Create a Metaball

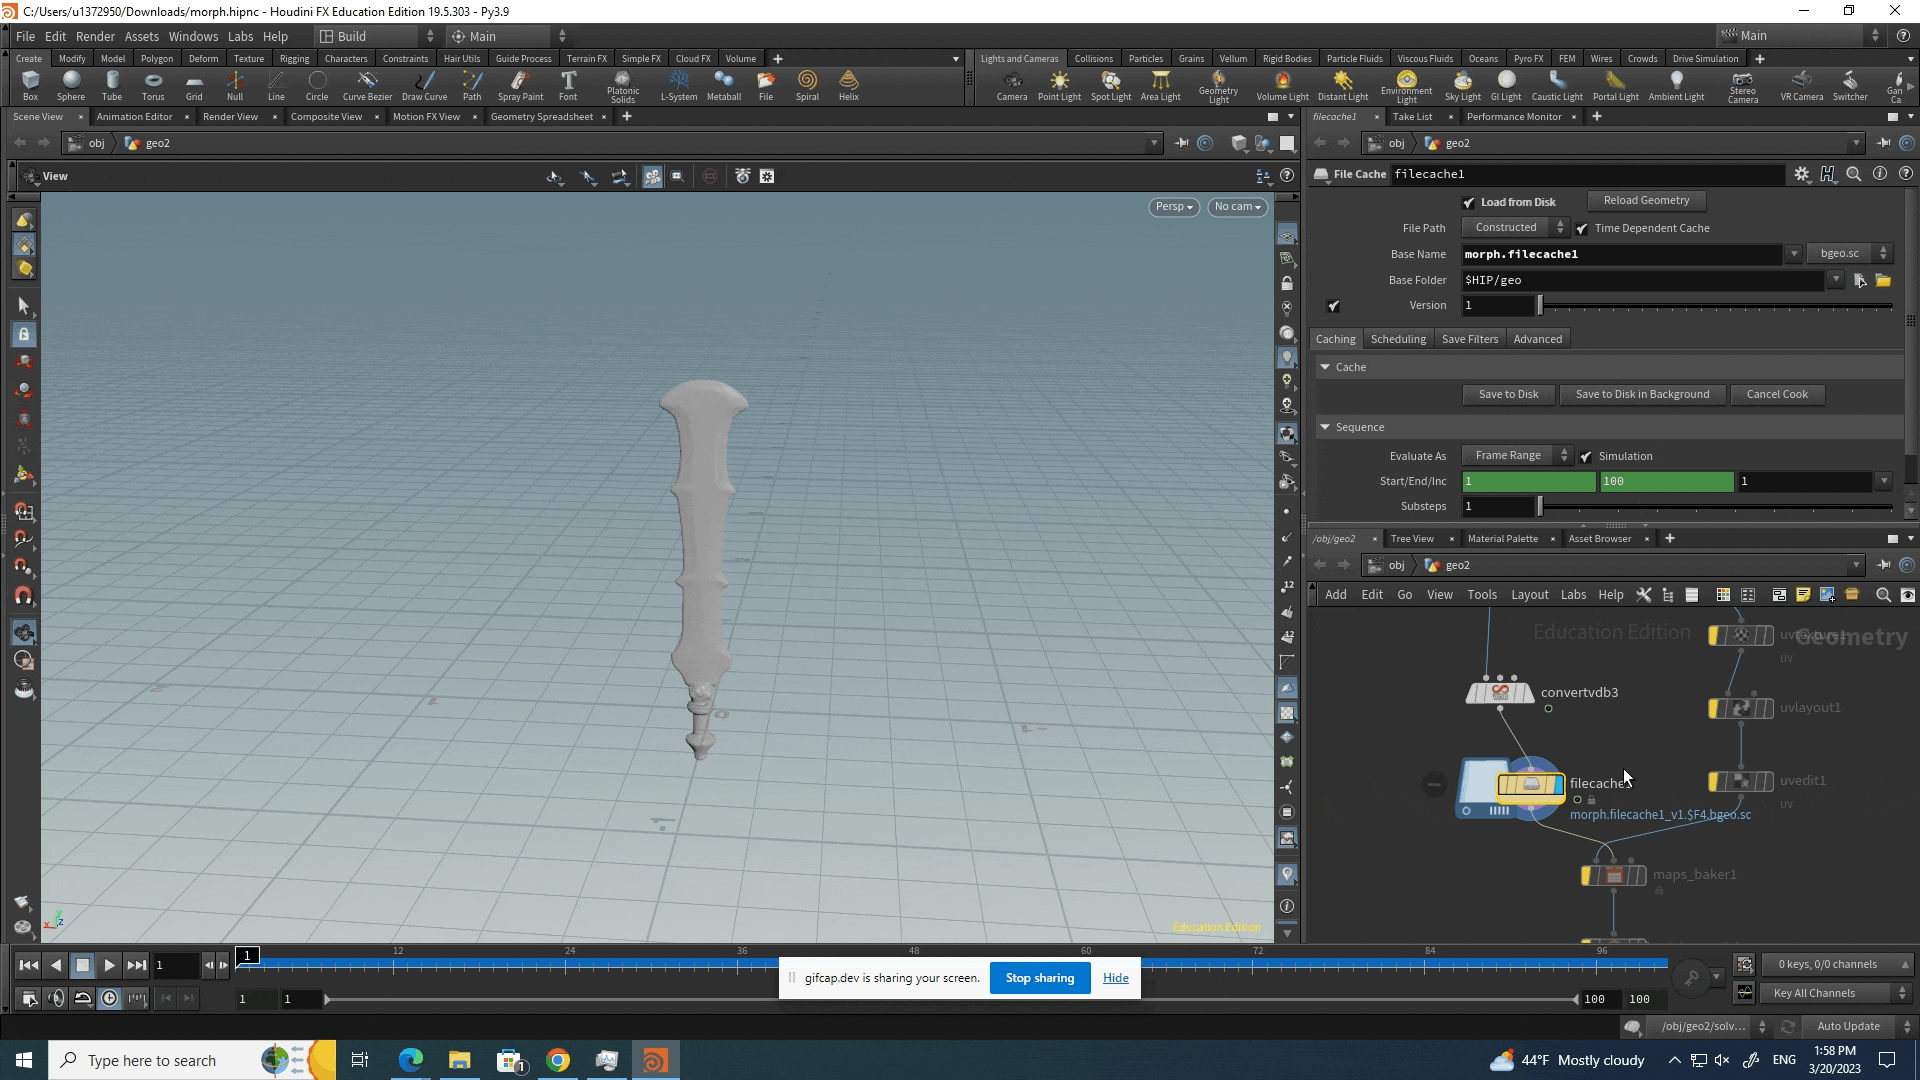[724, 85]
